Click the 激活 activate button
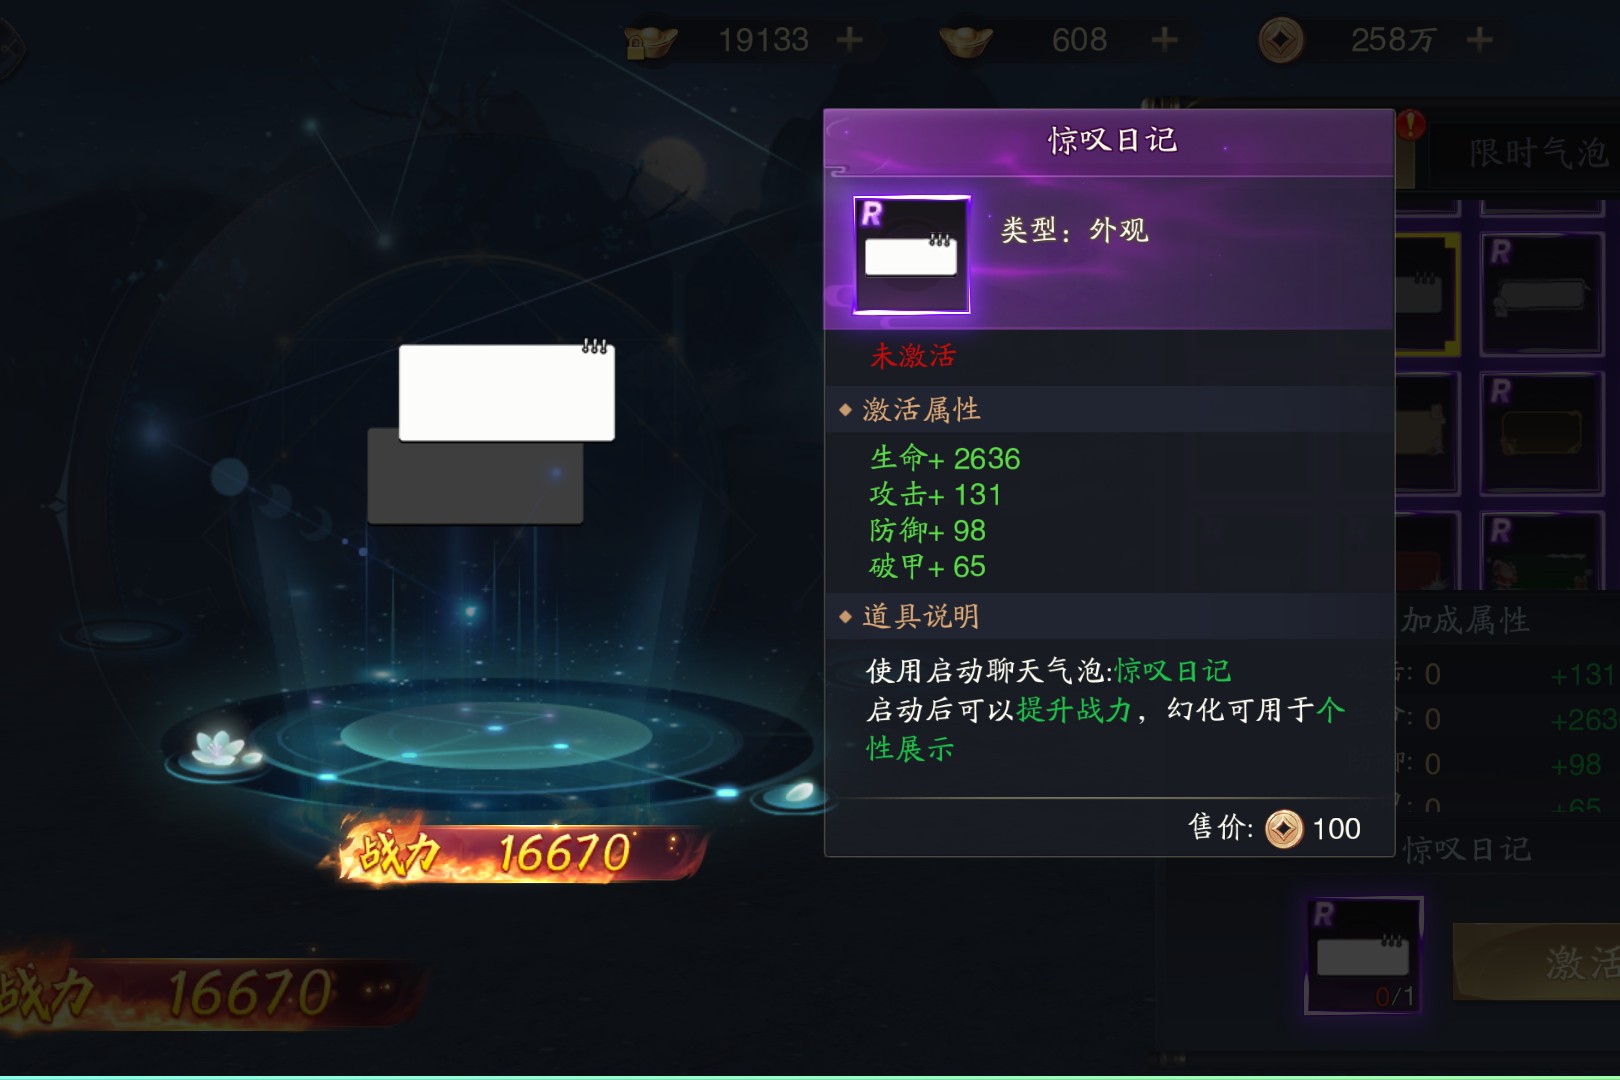This screenshot has height=1080, width=1620. [x=1537, y=962]
